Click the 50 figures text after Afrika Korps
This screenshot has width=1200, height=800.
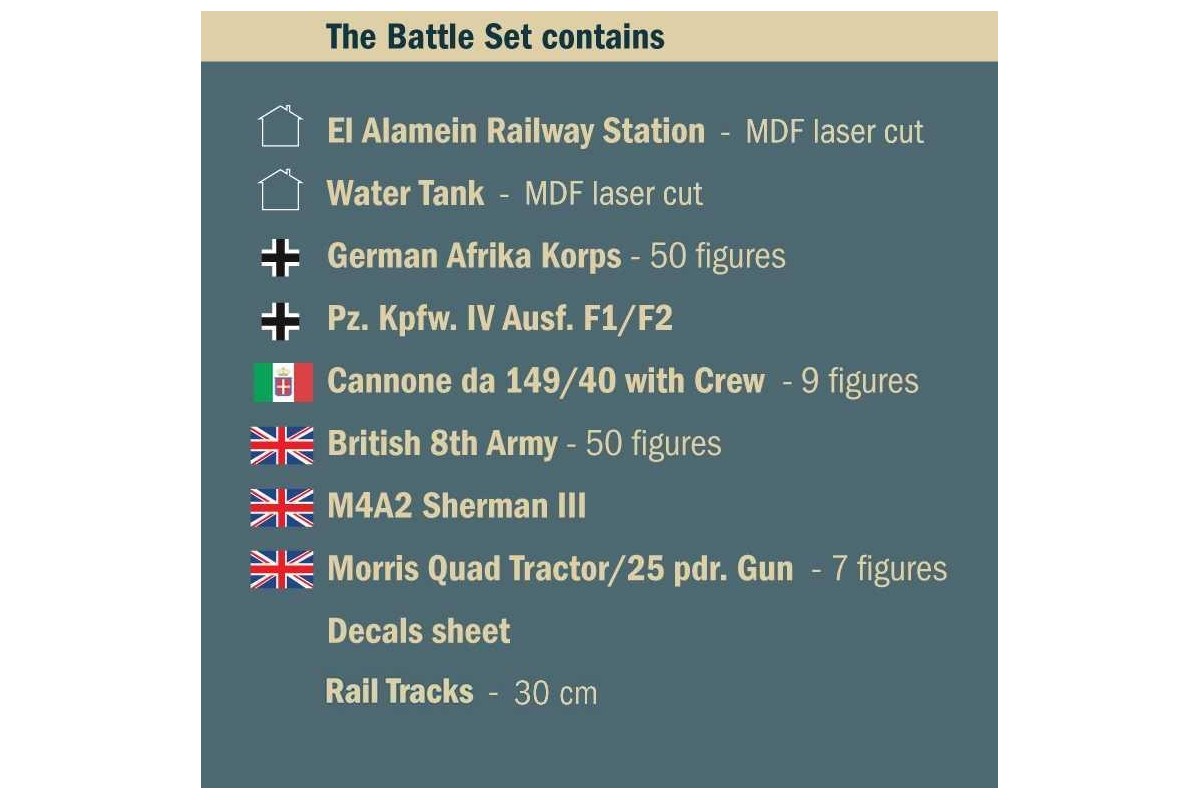(x=718, y=257)
